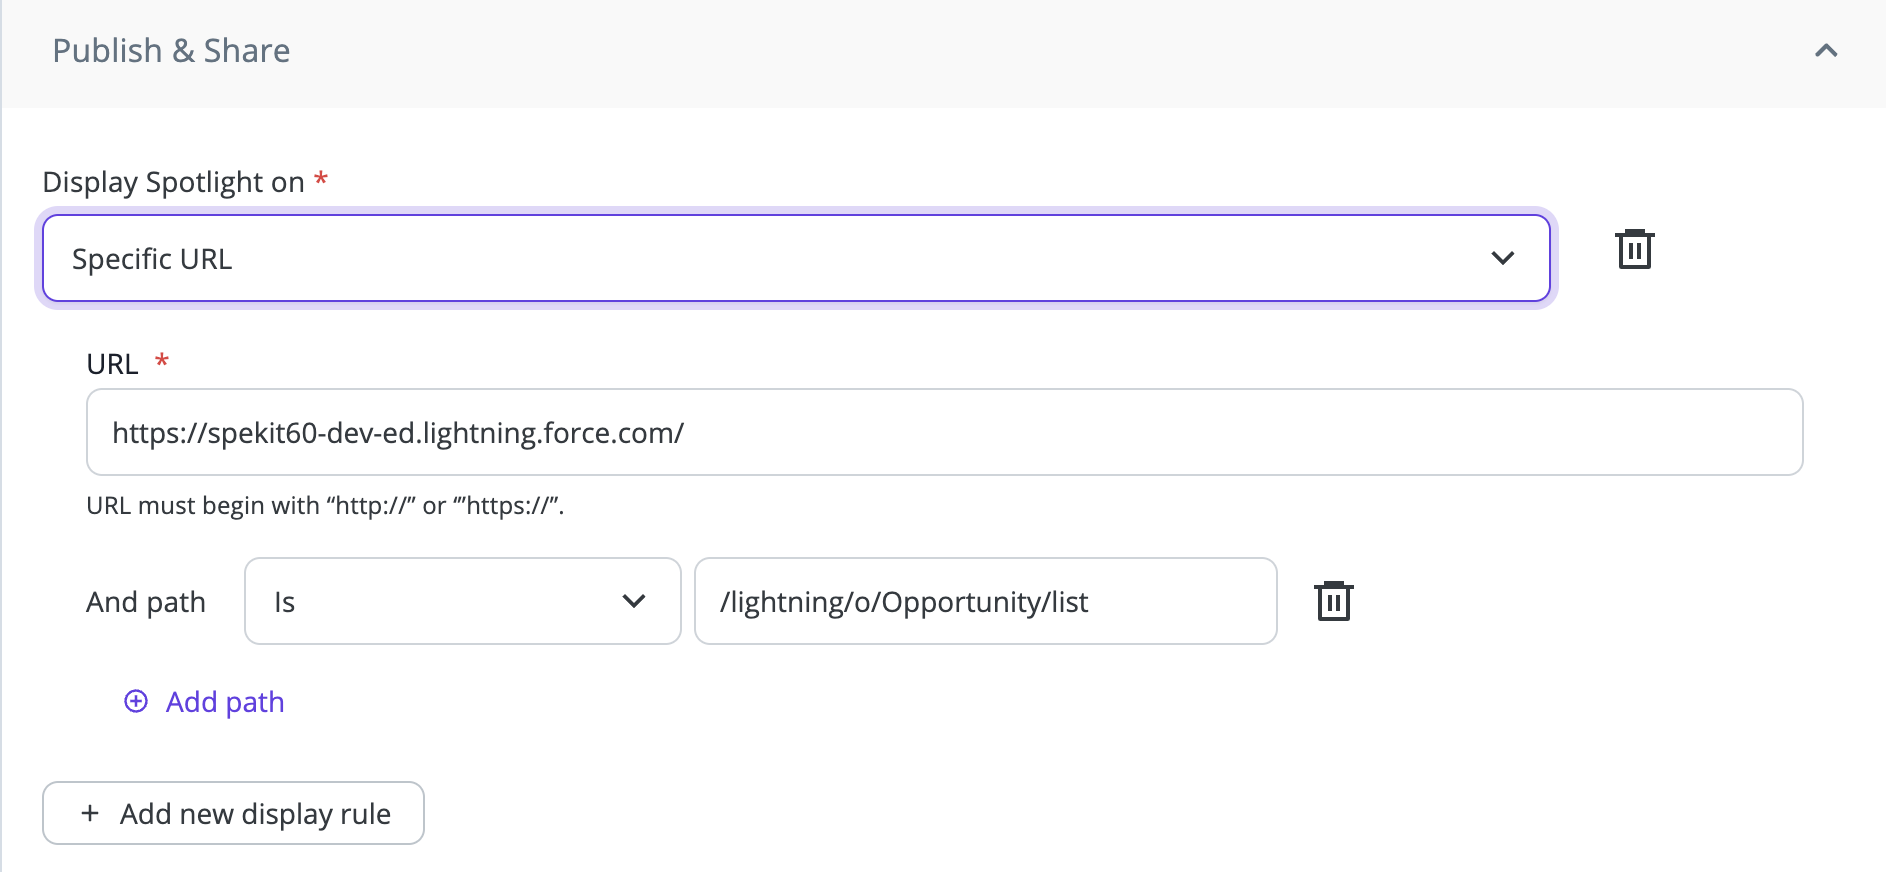Click into the /lightning/o/Opportunity/list path field
This screenshot has height=872, width=1886.
(x=986, y=601)
